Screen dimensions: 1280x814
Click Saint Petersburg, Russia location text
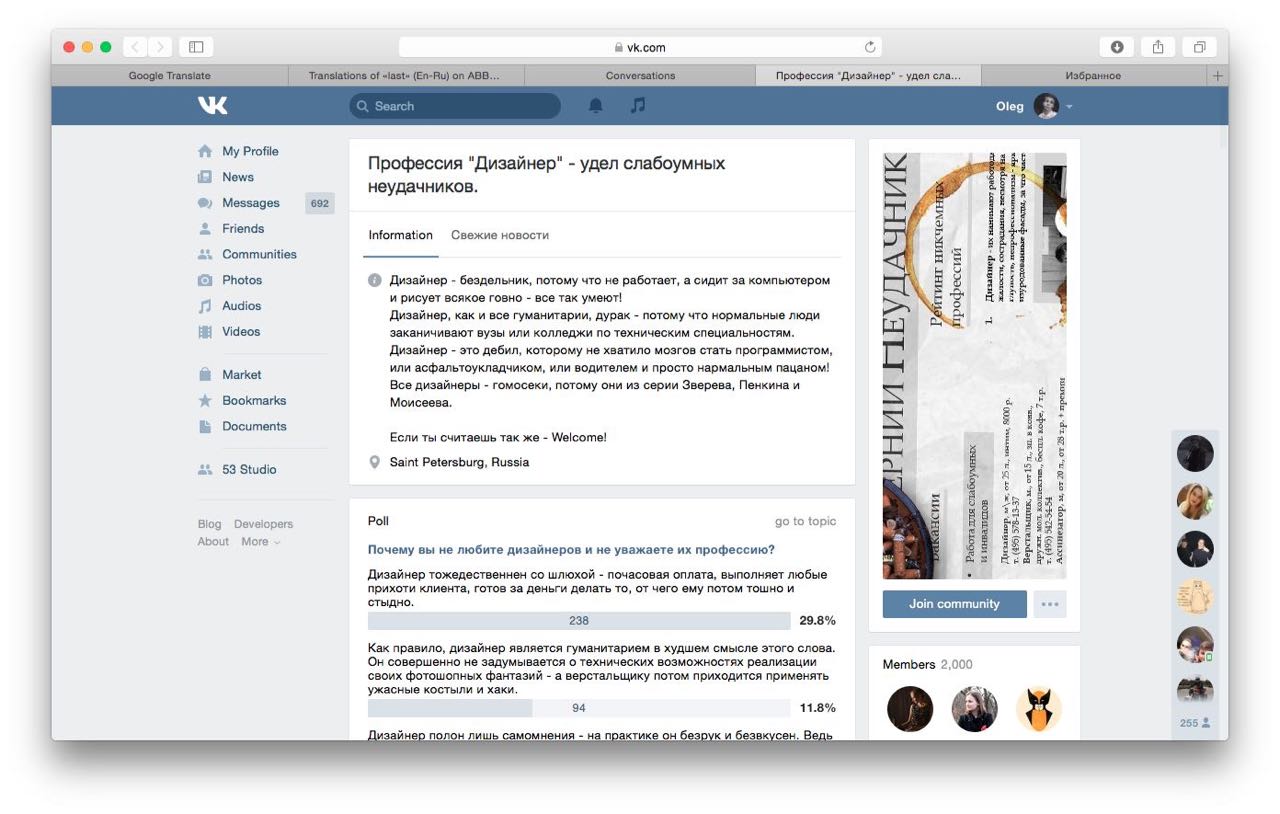coord(459,462)
